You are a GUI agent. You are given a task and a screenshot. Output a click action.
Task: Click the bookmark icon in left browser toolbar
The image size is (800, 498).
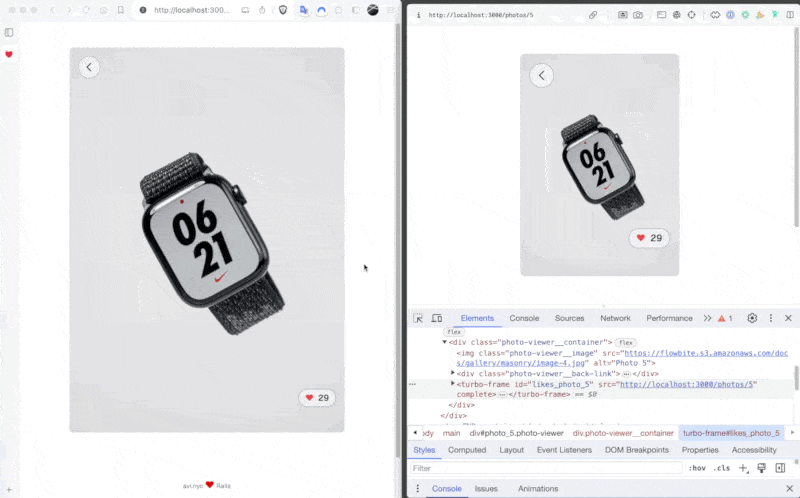(x=120, y=10)
